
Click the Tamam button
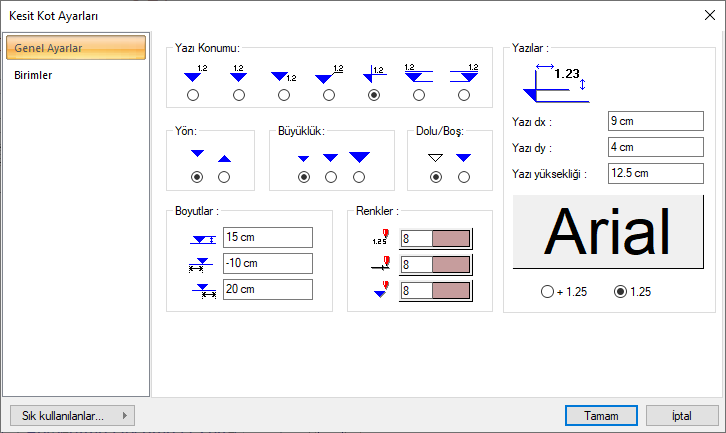tap(601, 415)
